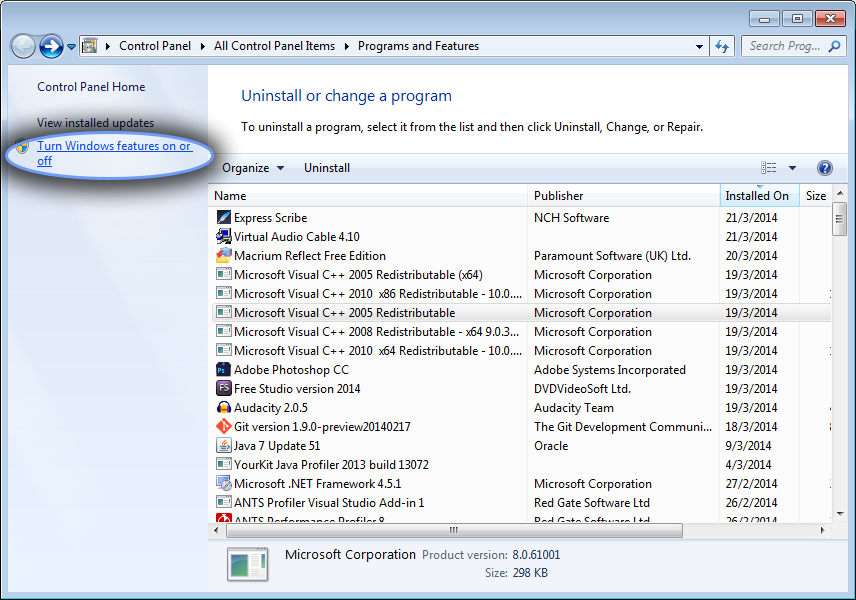Click the search magnifier icon
Viewport: 856px width, 600px height.
click(834, 46)
